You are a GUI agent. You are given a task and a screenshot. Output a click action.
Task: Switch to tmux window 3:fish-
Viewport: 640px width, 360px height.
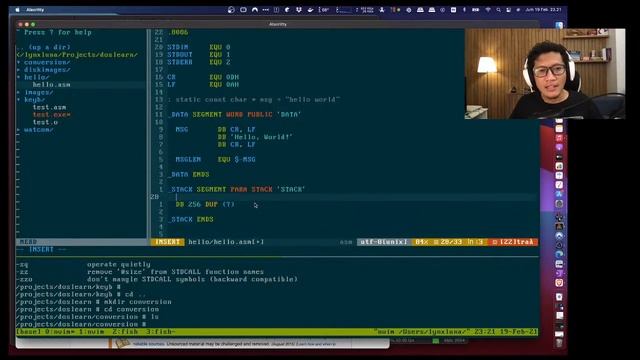[161, 332]
